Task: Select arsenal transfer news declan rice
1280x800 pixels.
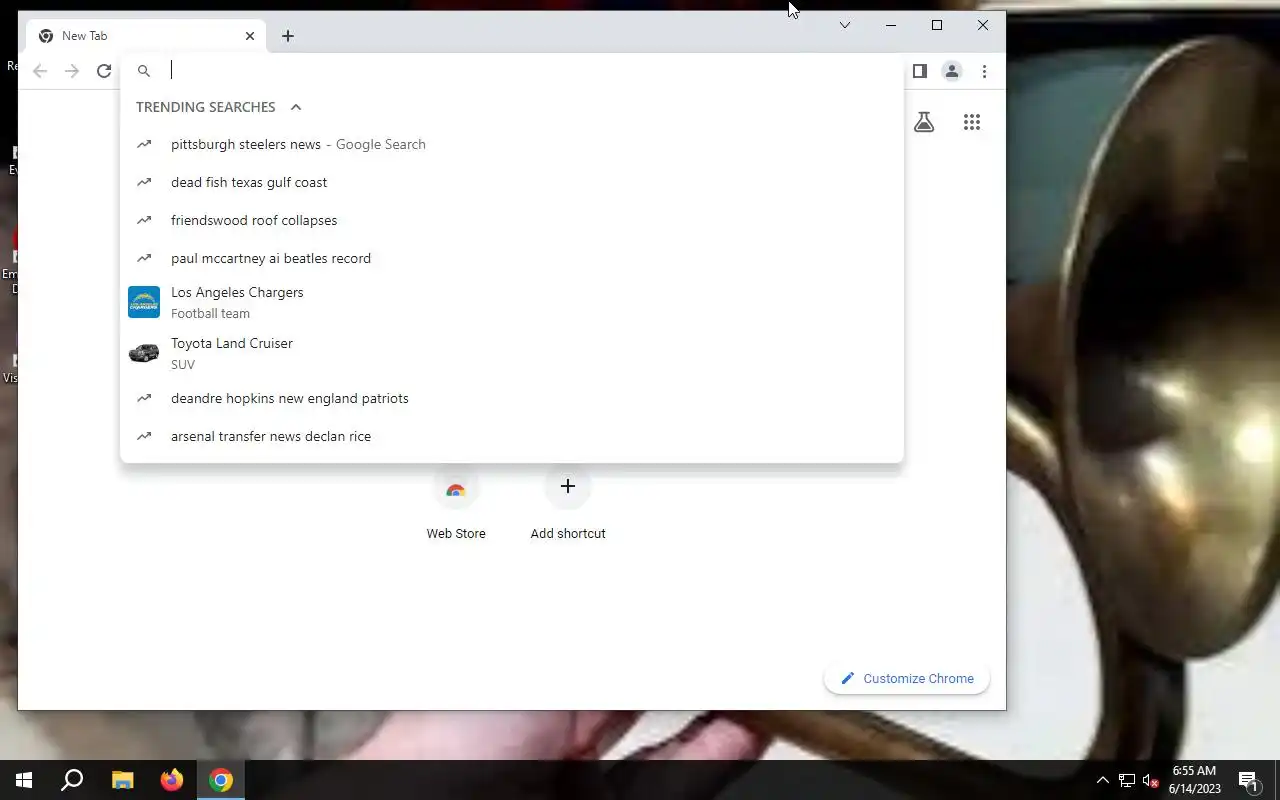Action: pos(512,436)
